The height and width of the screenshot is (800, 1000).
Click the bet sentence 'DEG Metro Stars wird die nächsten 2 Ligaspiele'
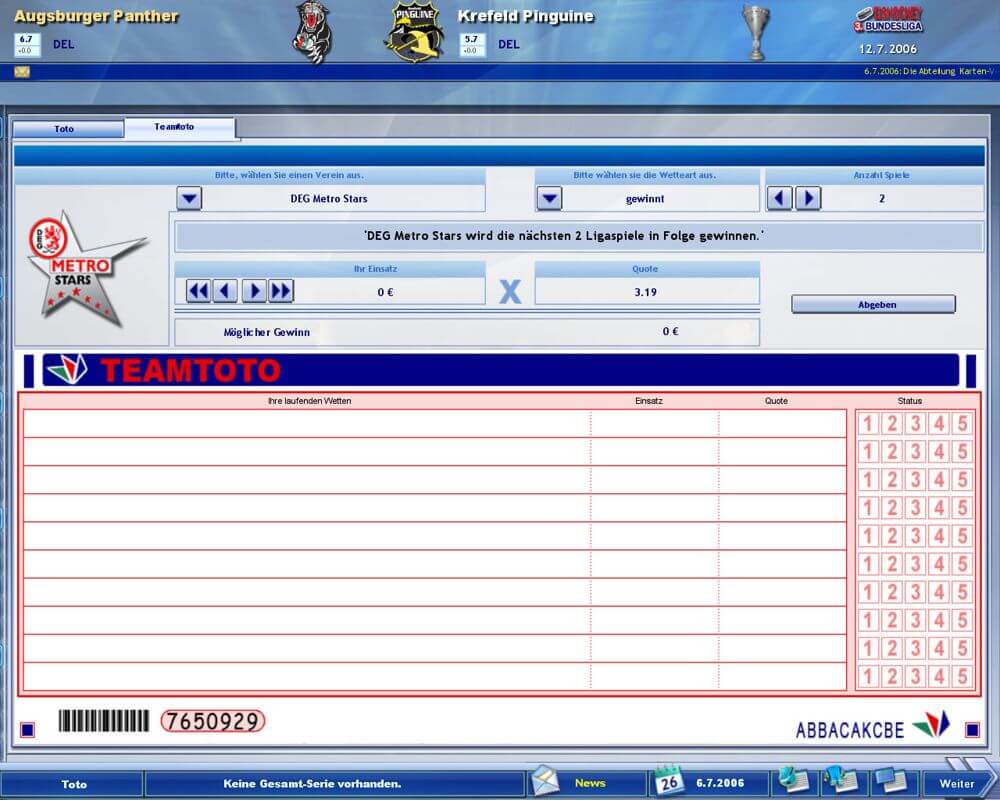pos(563,235)
